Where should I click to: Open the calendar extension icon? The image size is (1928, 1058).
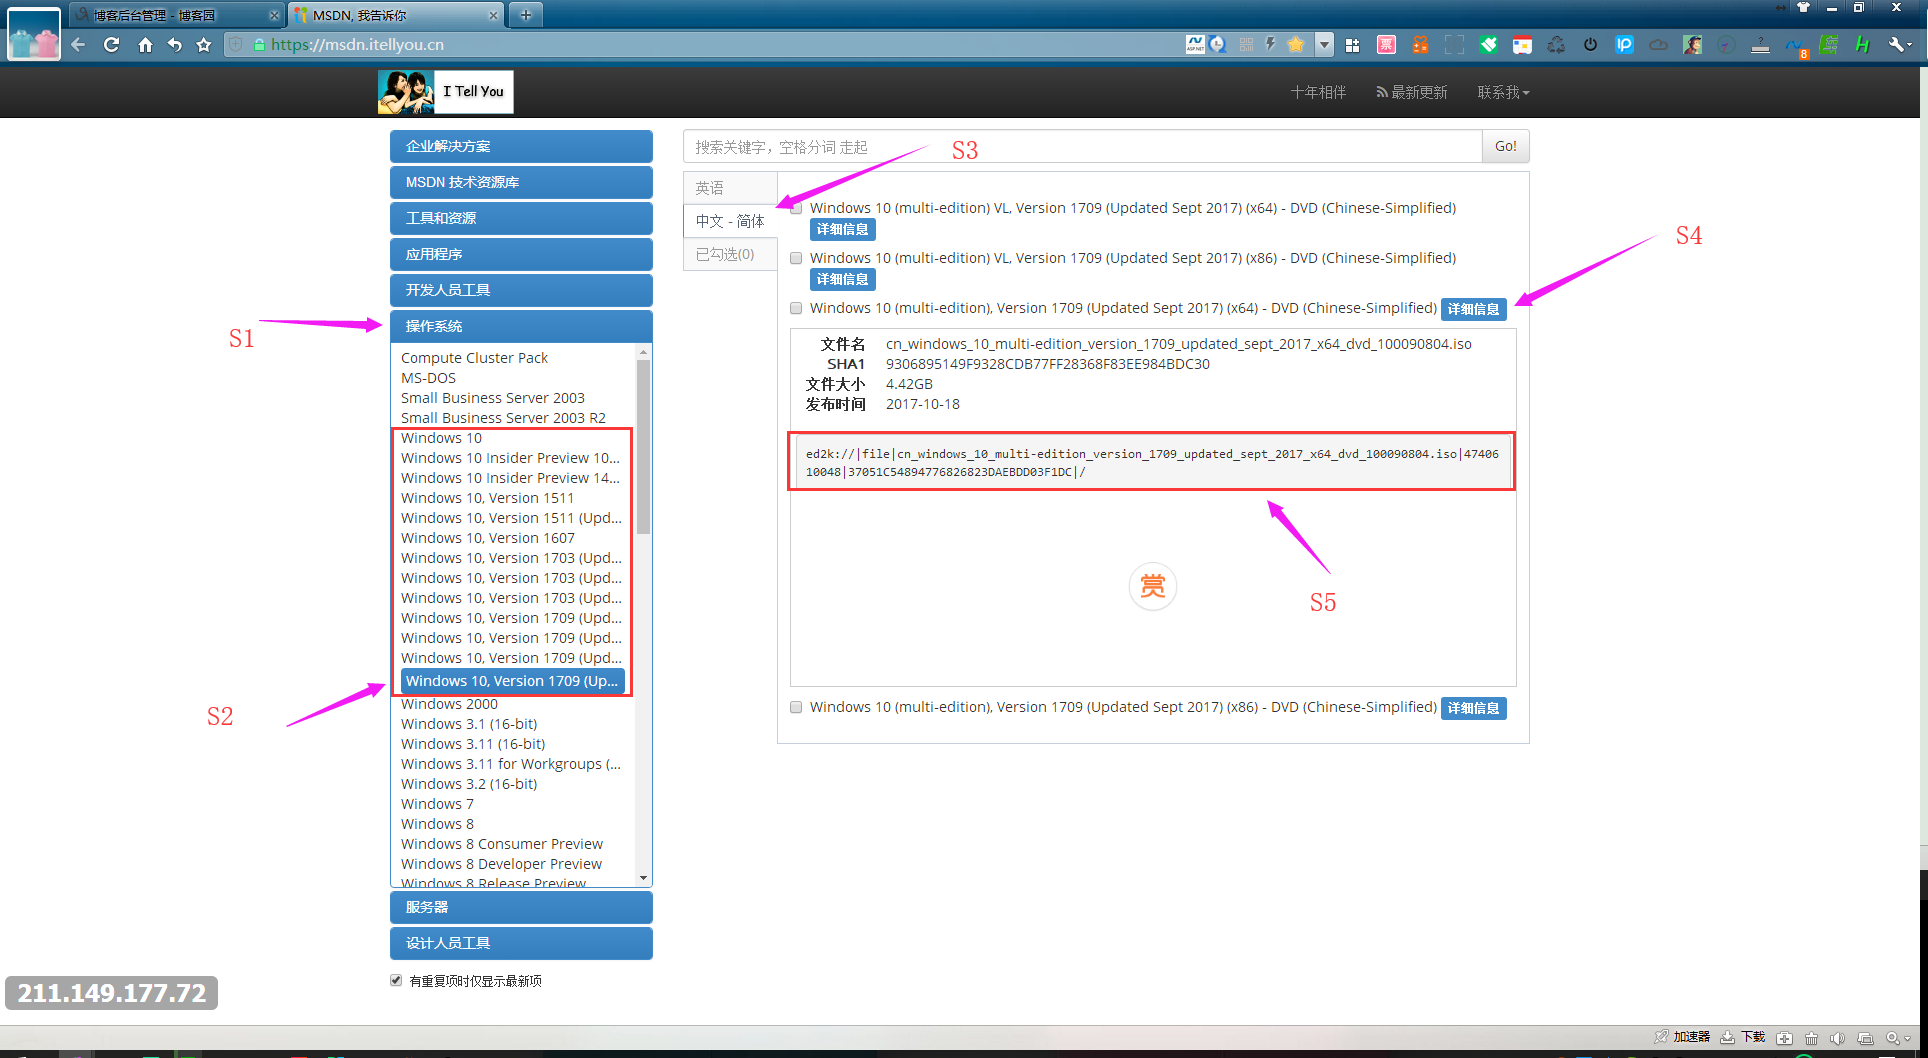pos(1522,44)
